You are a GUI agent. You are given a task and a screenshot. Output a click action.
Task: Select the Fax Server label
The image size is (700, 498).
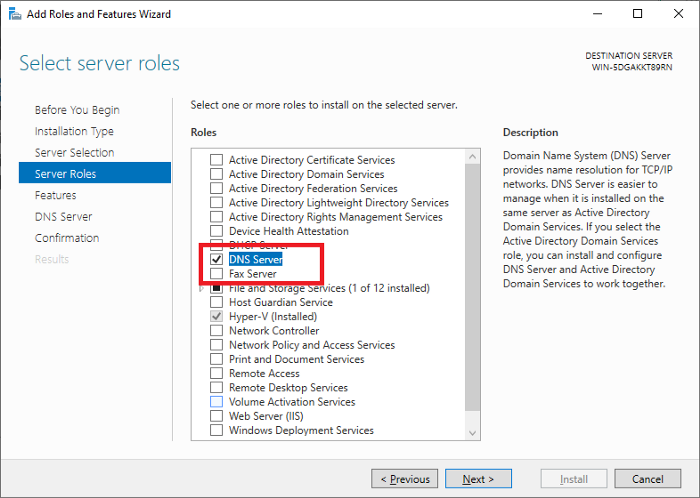[253, 274]
